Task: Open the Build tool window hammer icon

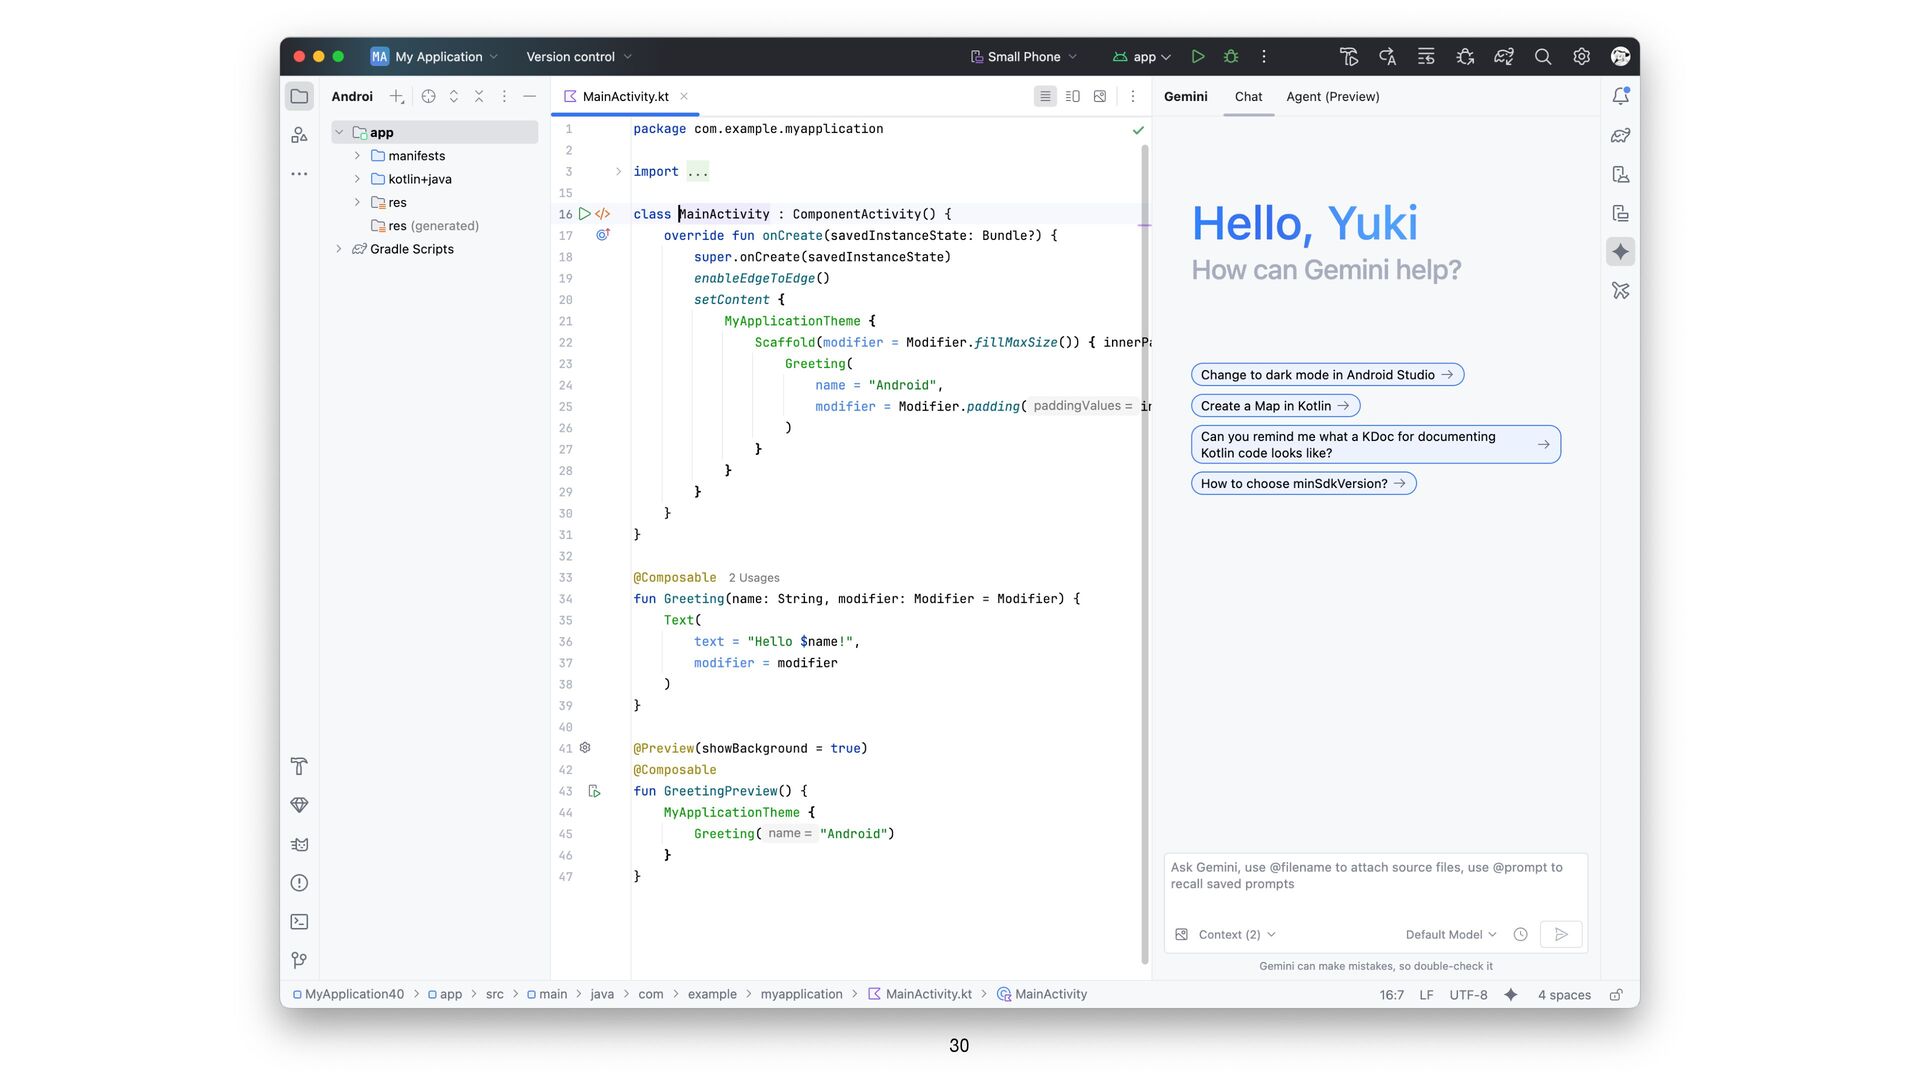Action: [299, 767]
